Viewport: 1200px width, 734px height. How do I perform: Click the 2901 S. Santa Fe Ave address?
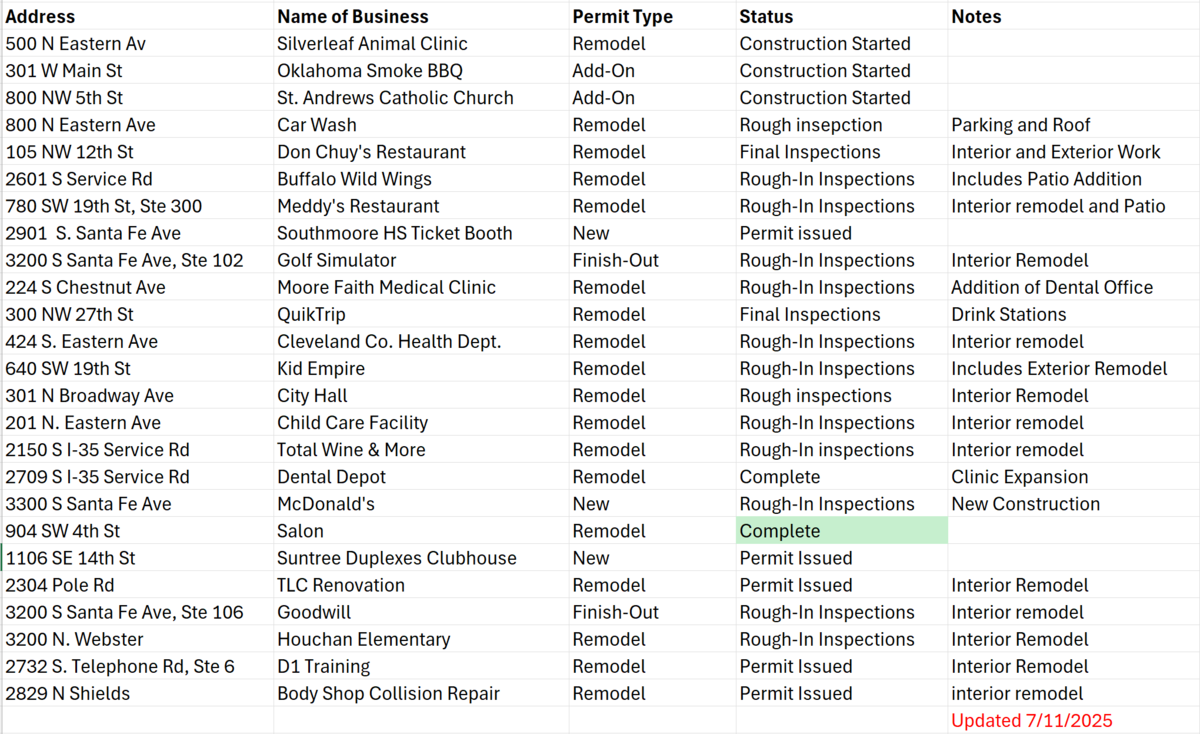click(137, 233)
